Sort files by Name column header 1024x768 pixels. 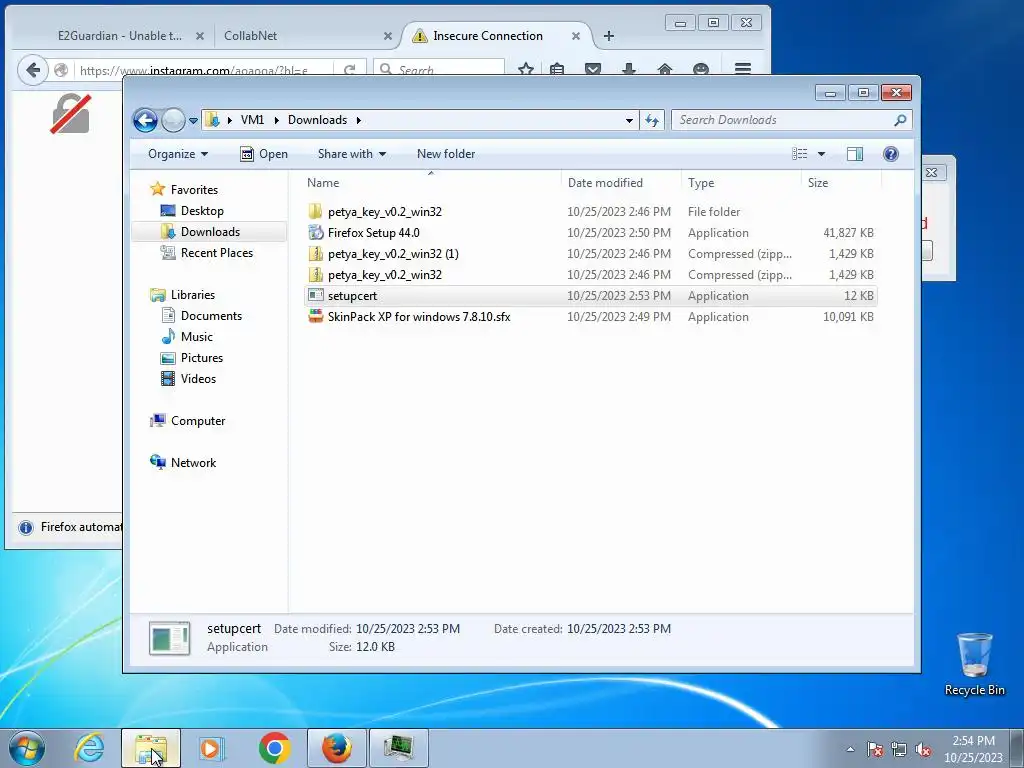pyautogui.click(x=431, y=183)
